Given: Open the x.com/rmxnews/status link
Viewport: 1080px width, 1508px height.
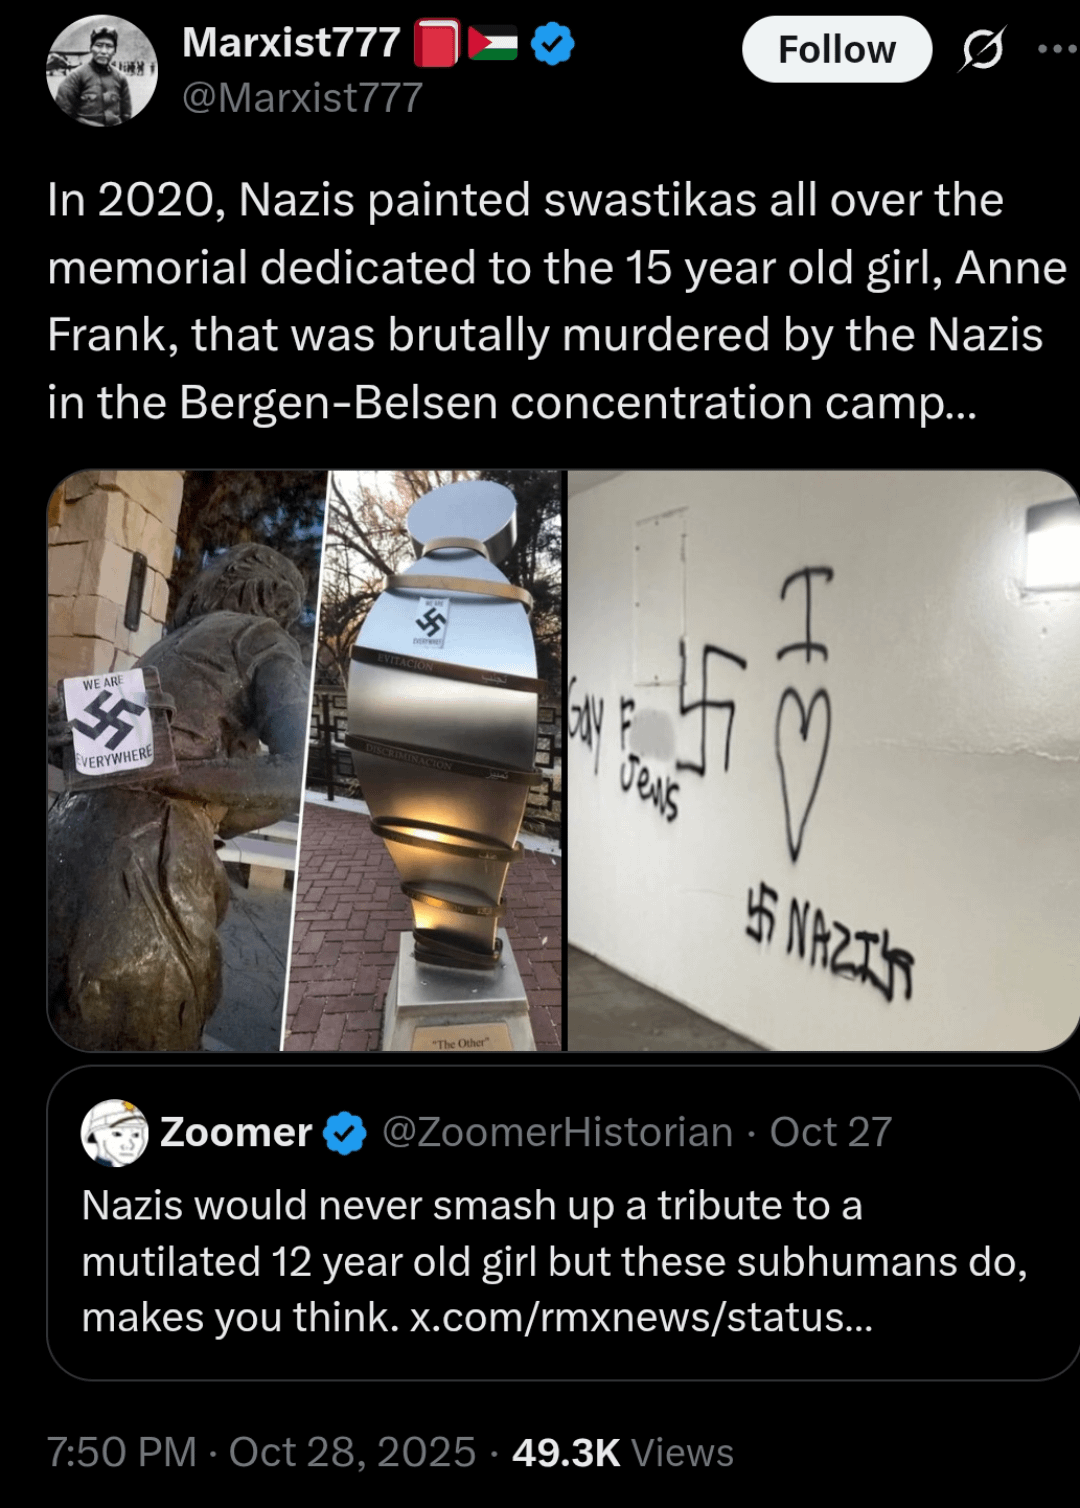Looking at the screenshot, I should (641, 1318).
